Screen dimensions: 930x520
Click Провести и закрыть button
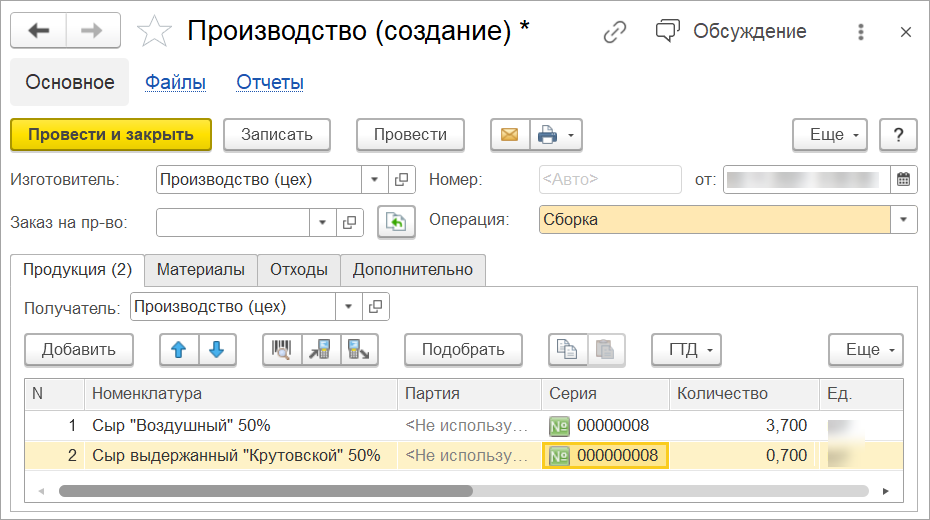tap(111, 135)
